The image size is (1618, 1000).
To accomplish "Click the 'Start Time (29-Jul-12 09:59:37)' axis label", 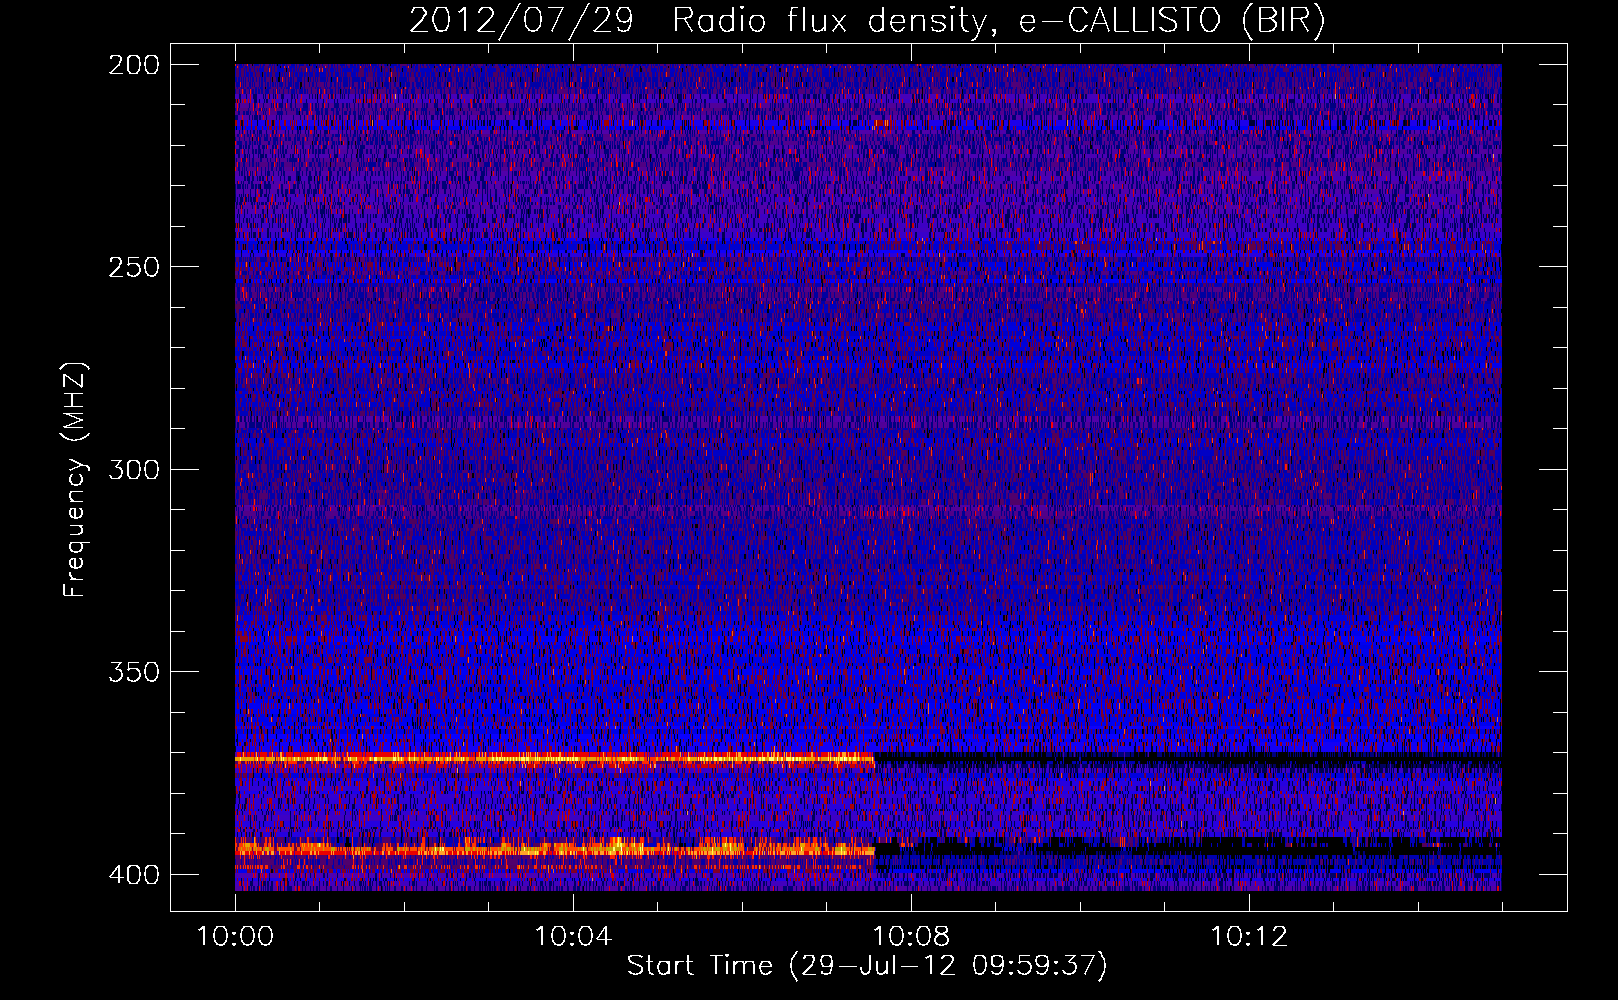I will (867, 966).
